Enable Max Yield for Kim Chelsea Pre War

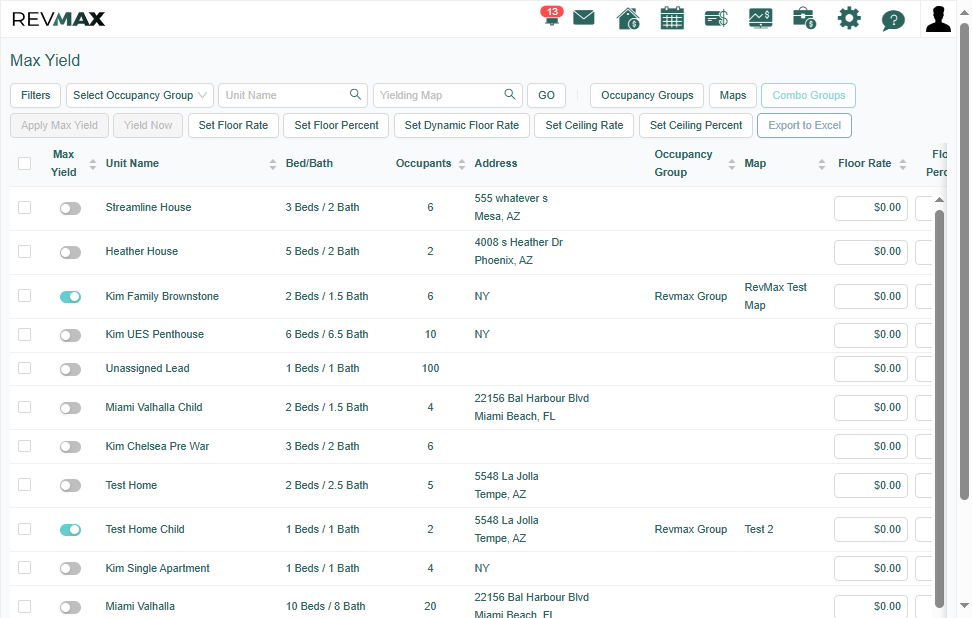point(70,447)
